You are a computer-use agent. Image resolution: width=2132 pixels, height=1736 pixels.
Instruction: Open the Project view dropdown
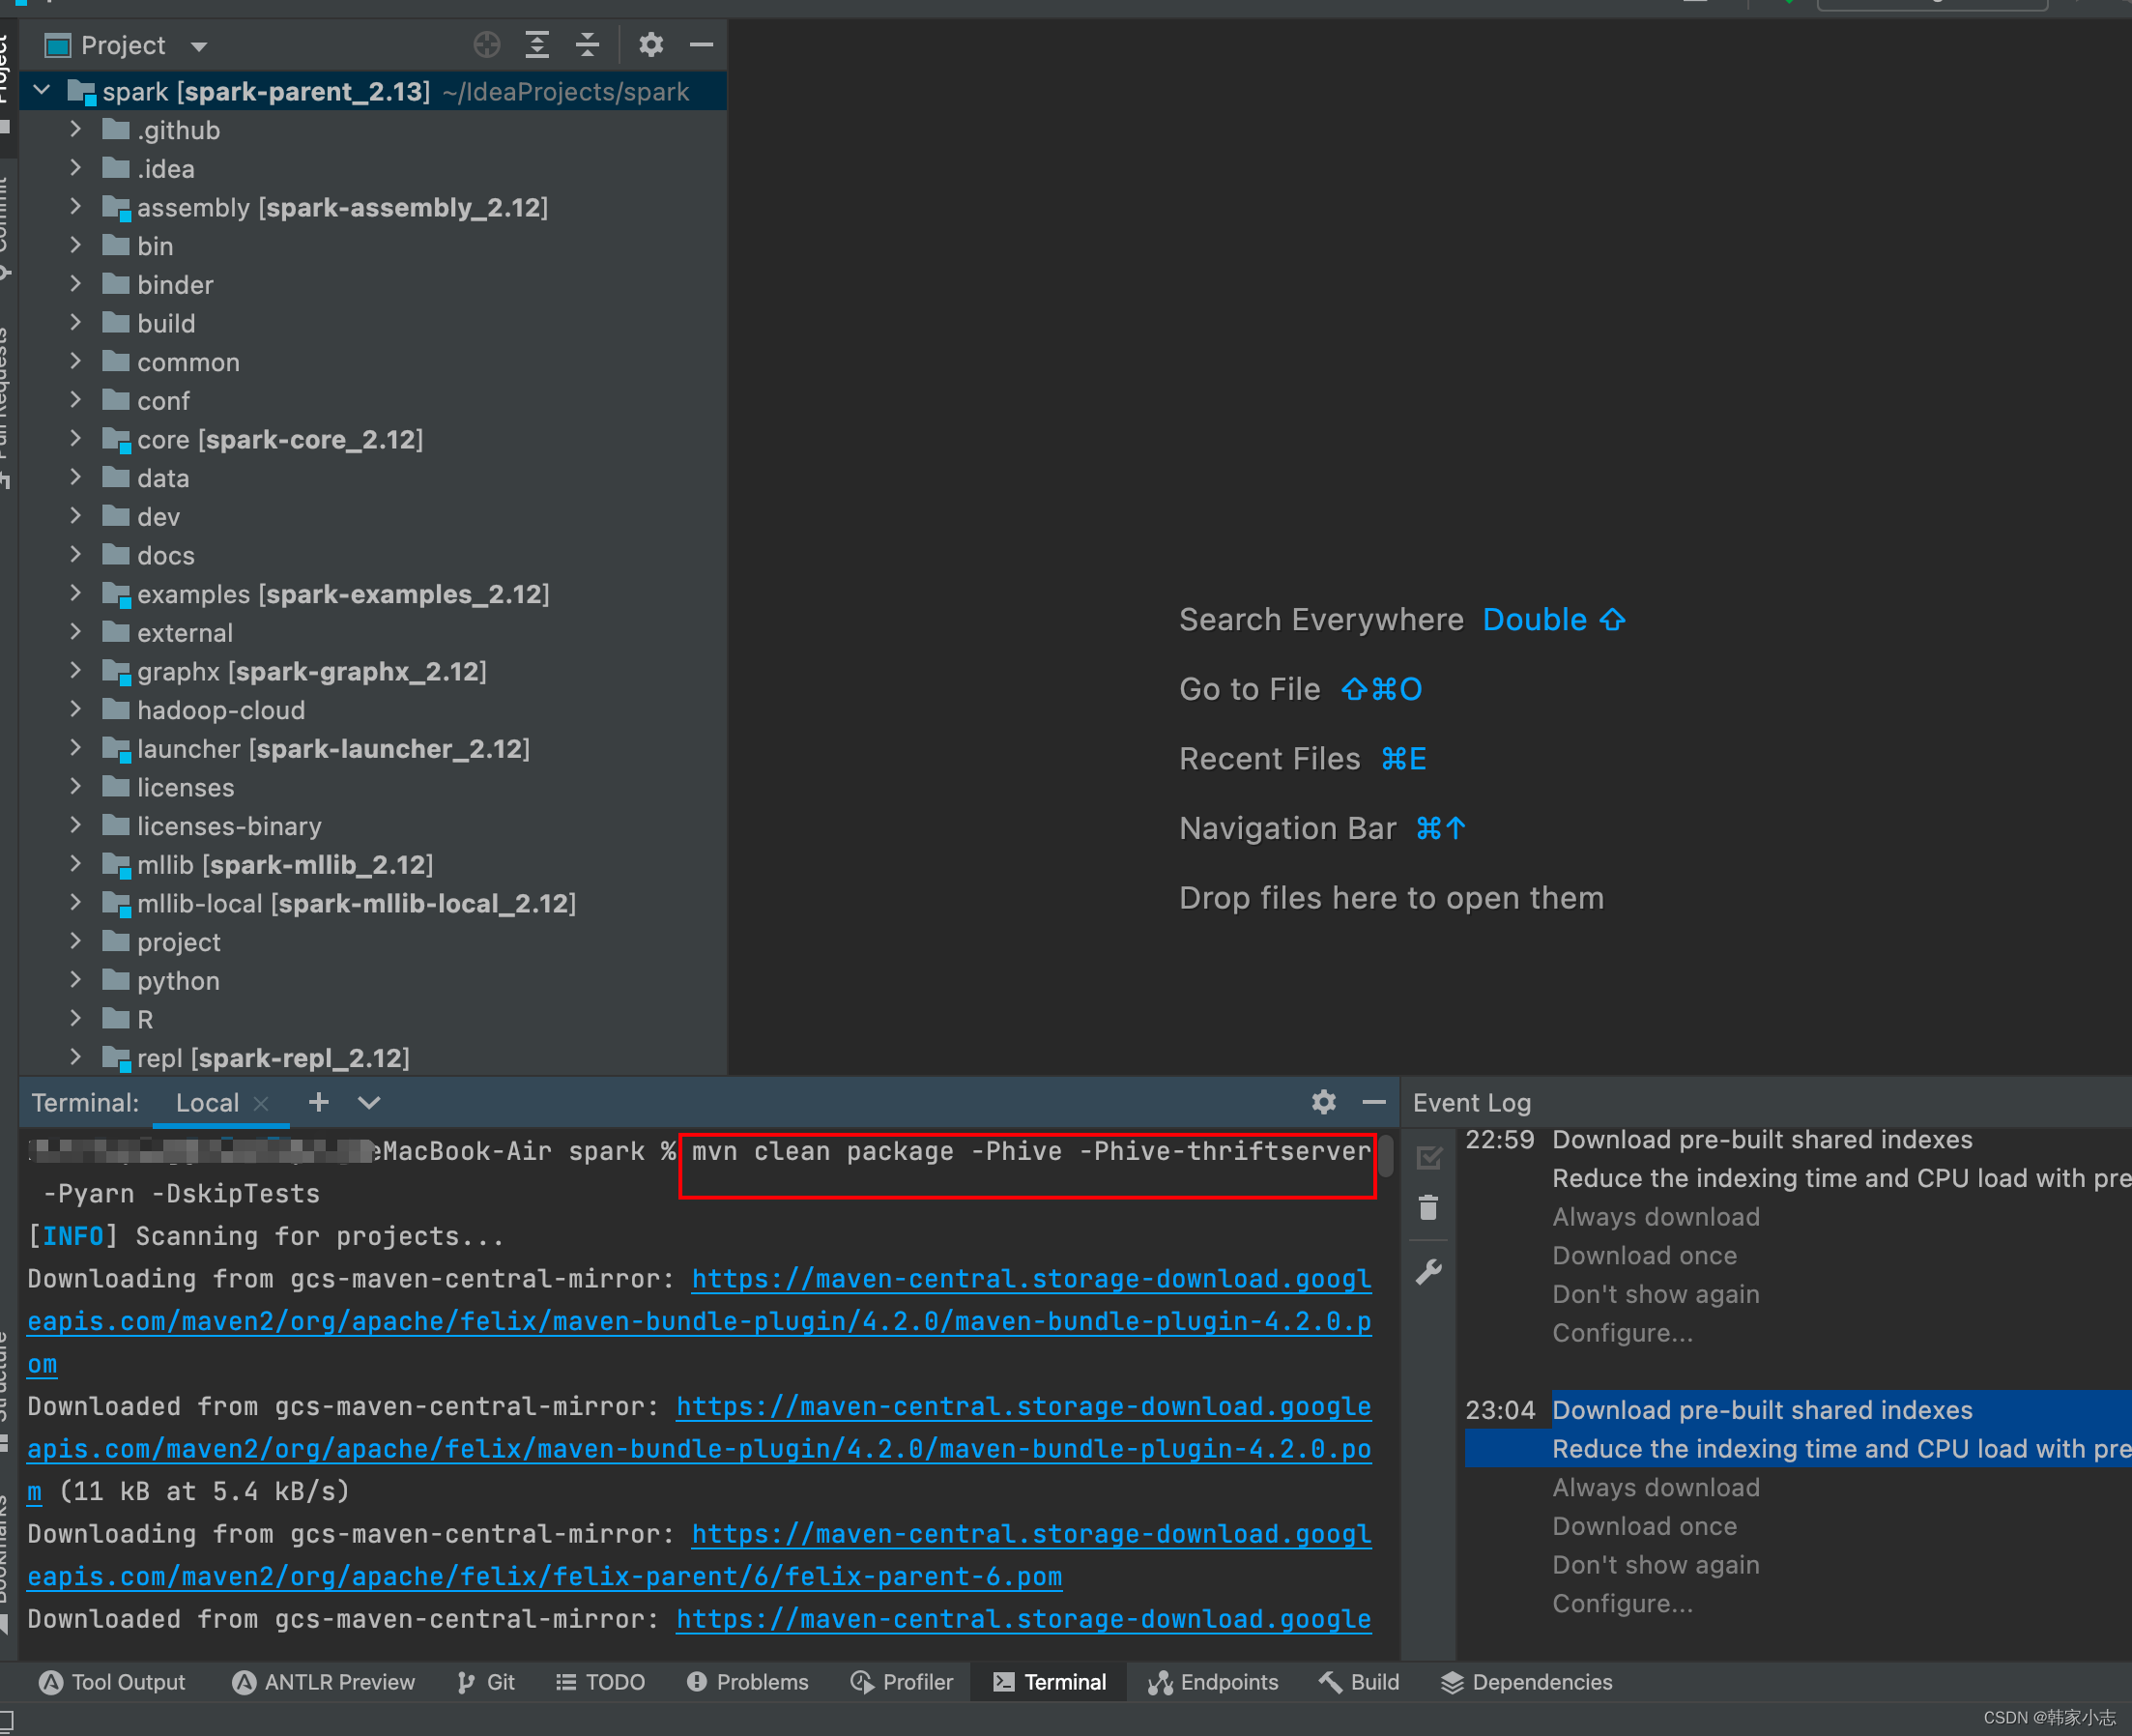point(199,46)
